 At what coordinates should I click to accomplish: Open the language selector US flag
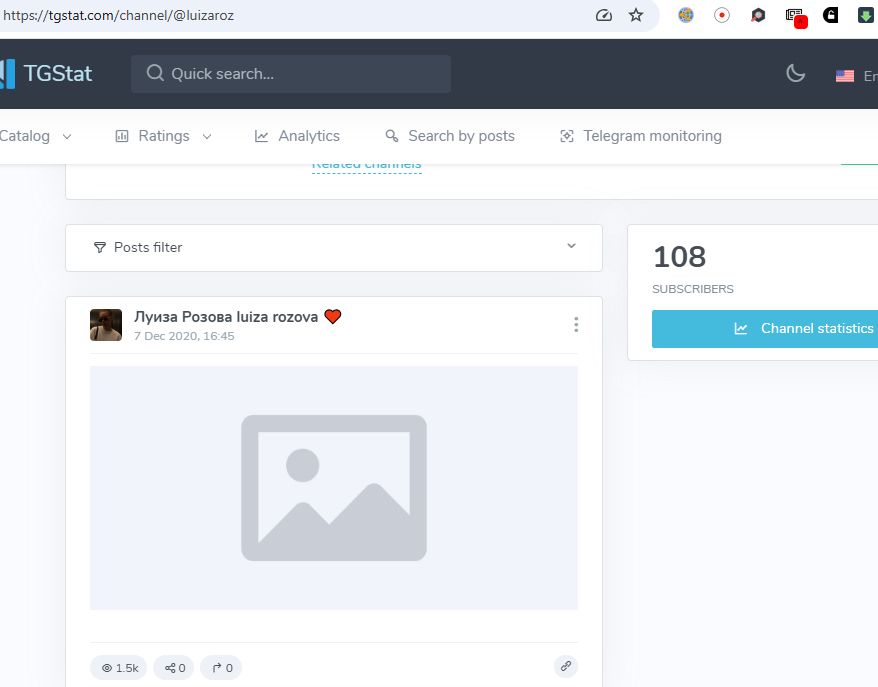(844, 76)
